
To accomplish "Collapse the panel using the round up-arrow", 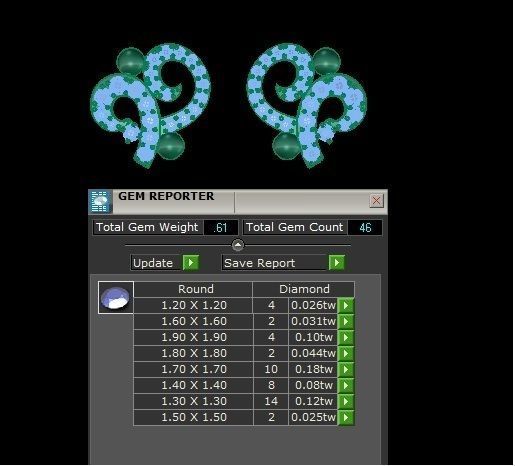I will click(238, 245).
